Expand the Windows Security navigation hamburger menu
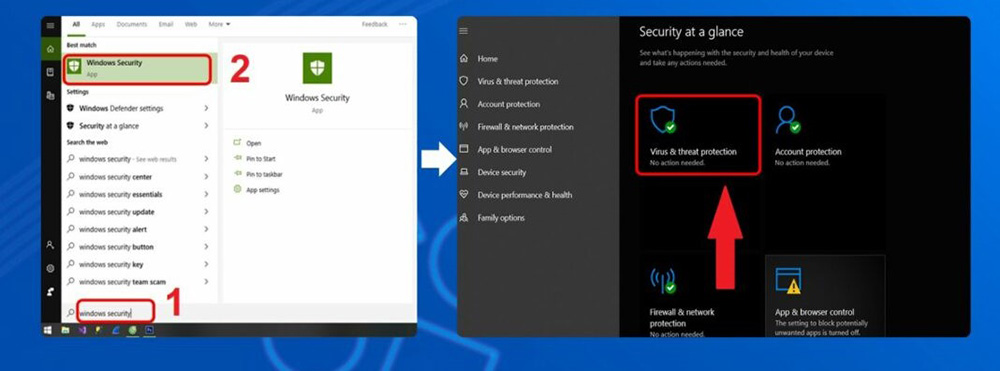The height and width of the screenshot is (371, 1000). [x=464, y=31]
